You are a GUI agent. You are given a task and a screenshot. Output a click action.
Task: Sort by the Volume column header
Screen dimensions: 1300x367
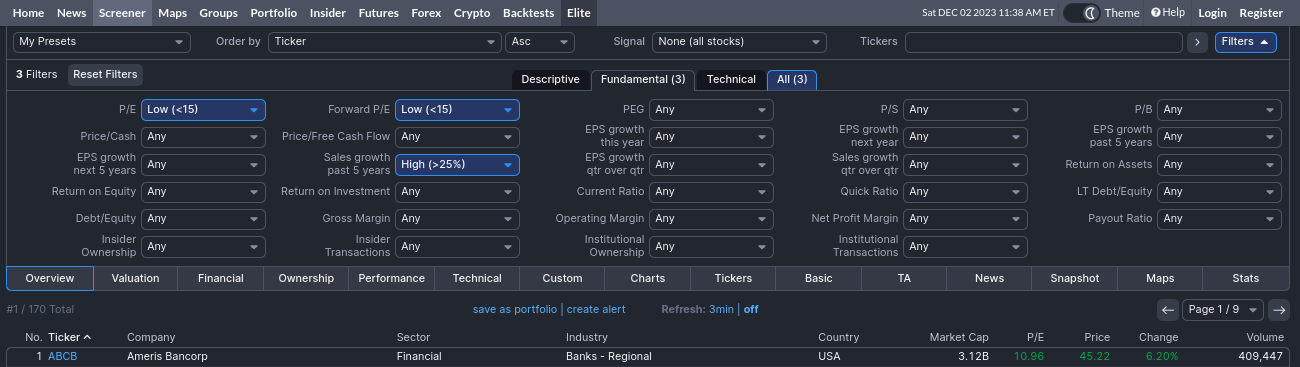click(1264, 337)
